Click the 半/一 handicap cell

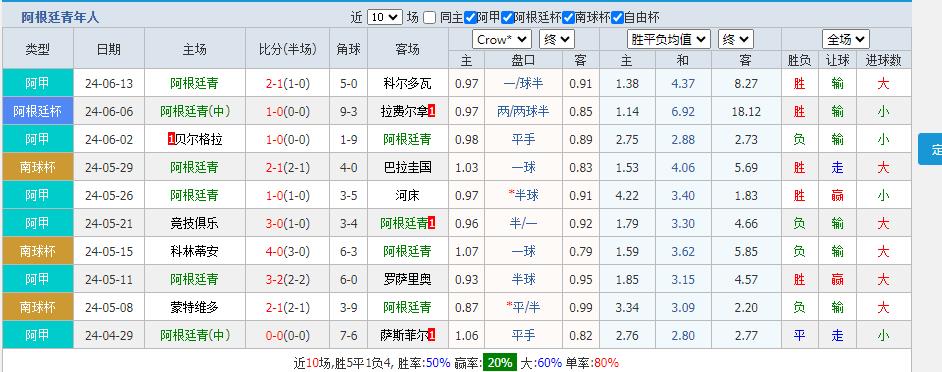point(523,224)
